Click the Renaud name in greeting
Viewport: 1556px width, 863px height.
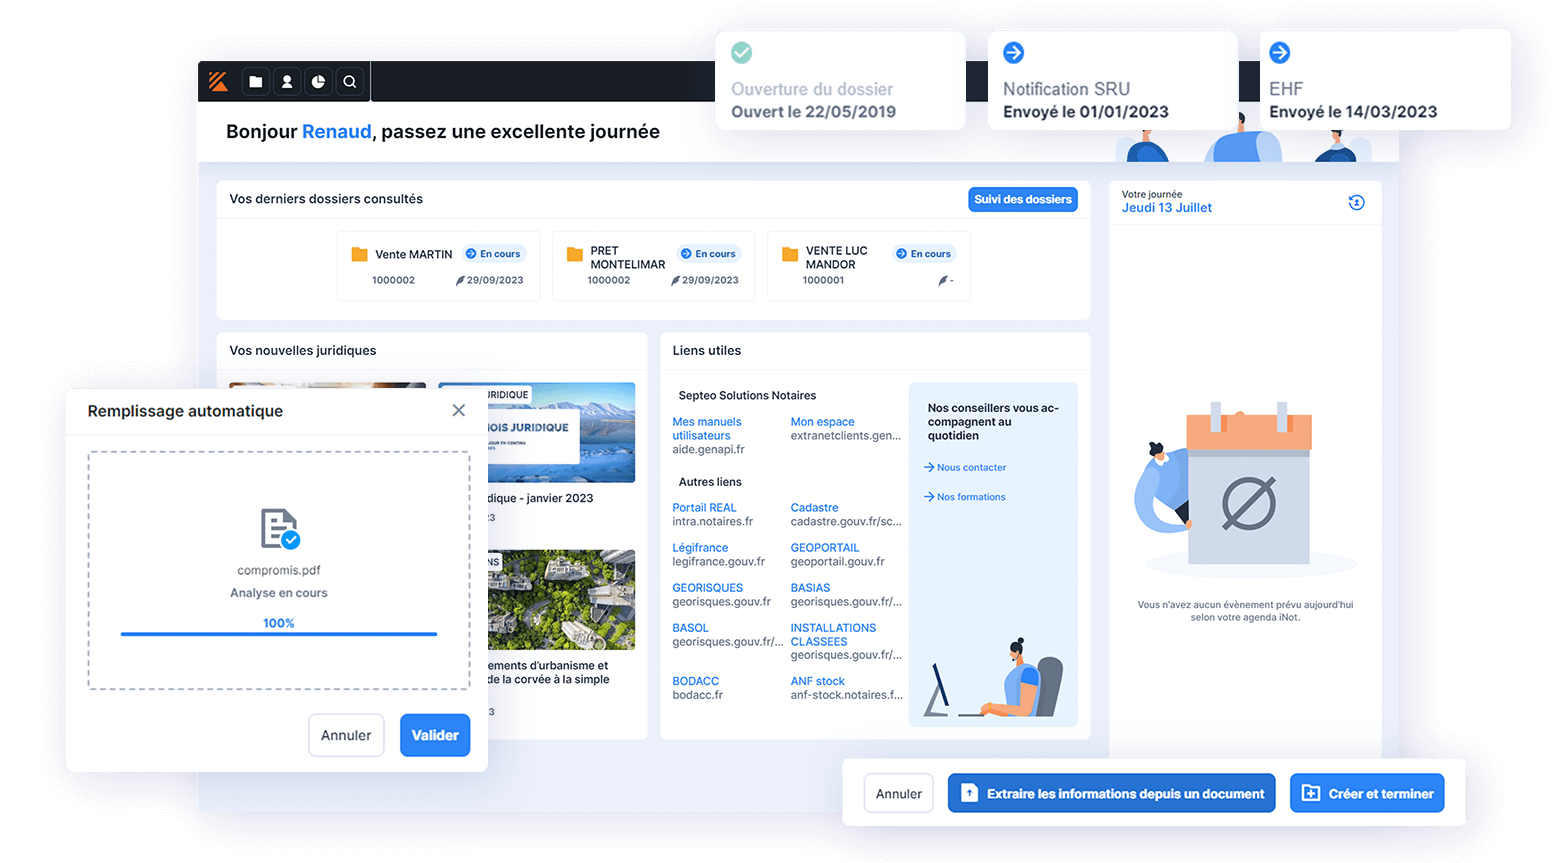336,132
